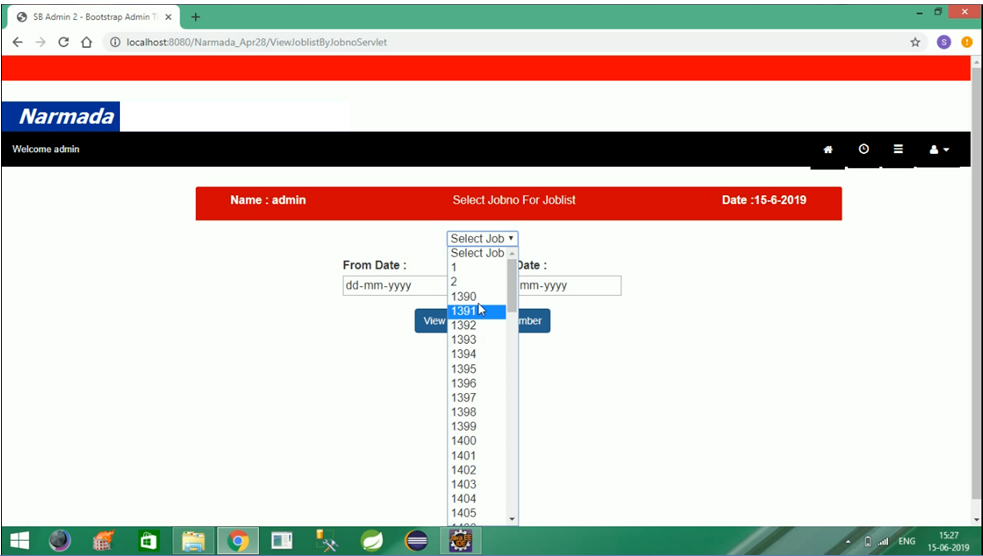Open a new browser tab
The image size is (983, 556).
pyautogui.click(x=195, y=17)
